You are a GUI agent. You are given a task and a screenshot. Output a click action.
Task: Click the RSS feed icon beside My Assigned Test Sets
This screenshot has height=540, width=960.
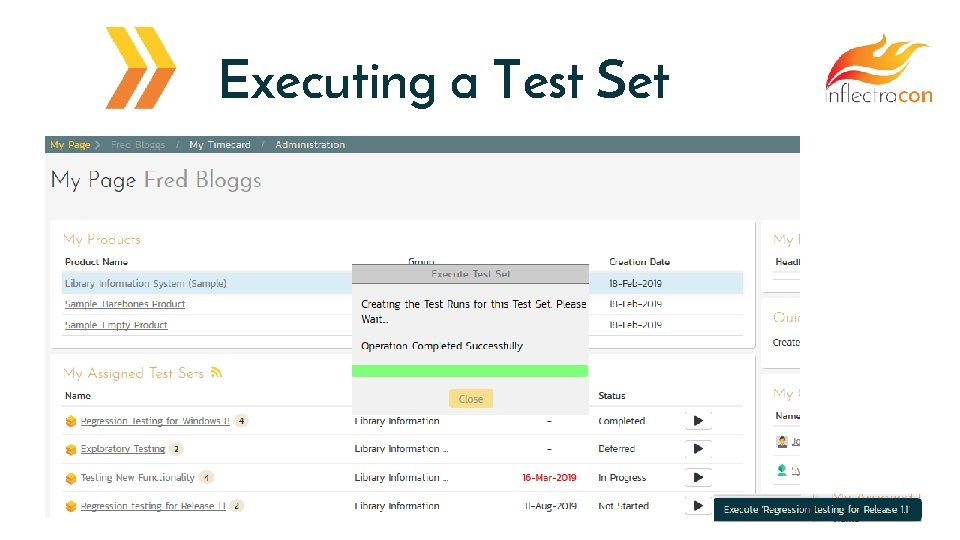(x=216, y=373)
